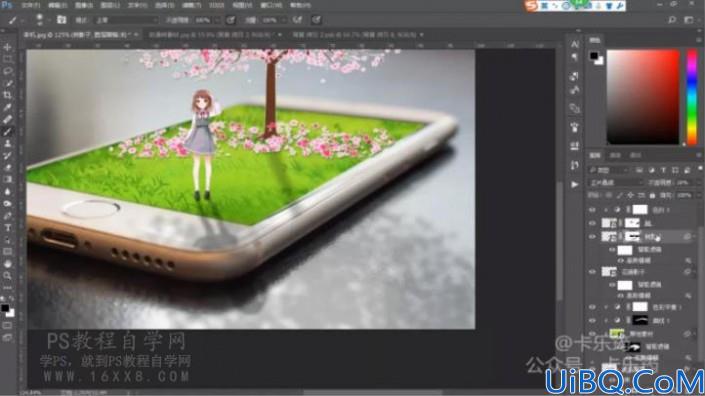Toggle eye of the topmost adjustment layer
The width and height of the screenshot is (705, 396).
coord(592,210)
